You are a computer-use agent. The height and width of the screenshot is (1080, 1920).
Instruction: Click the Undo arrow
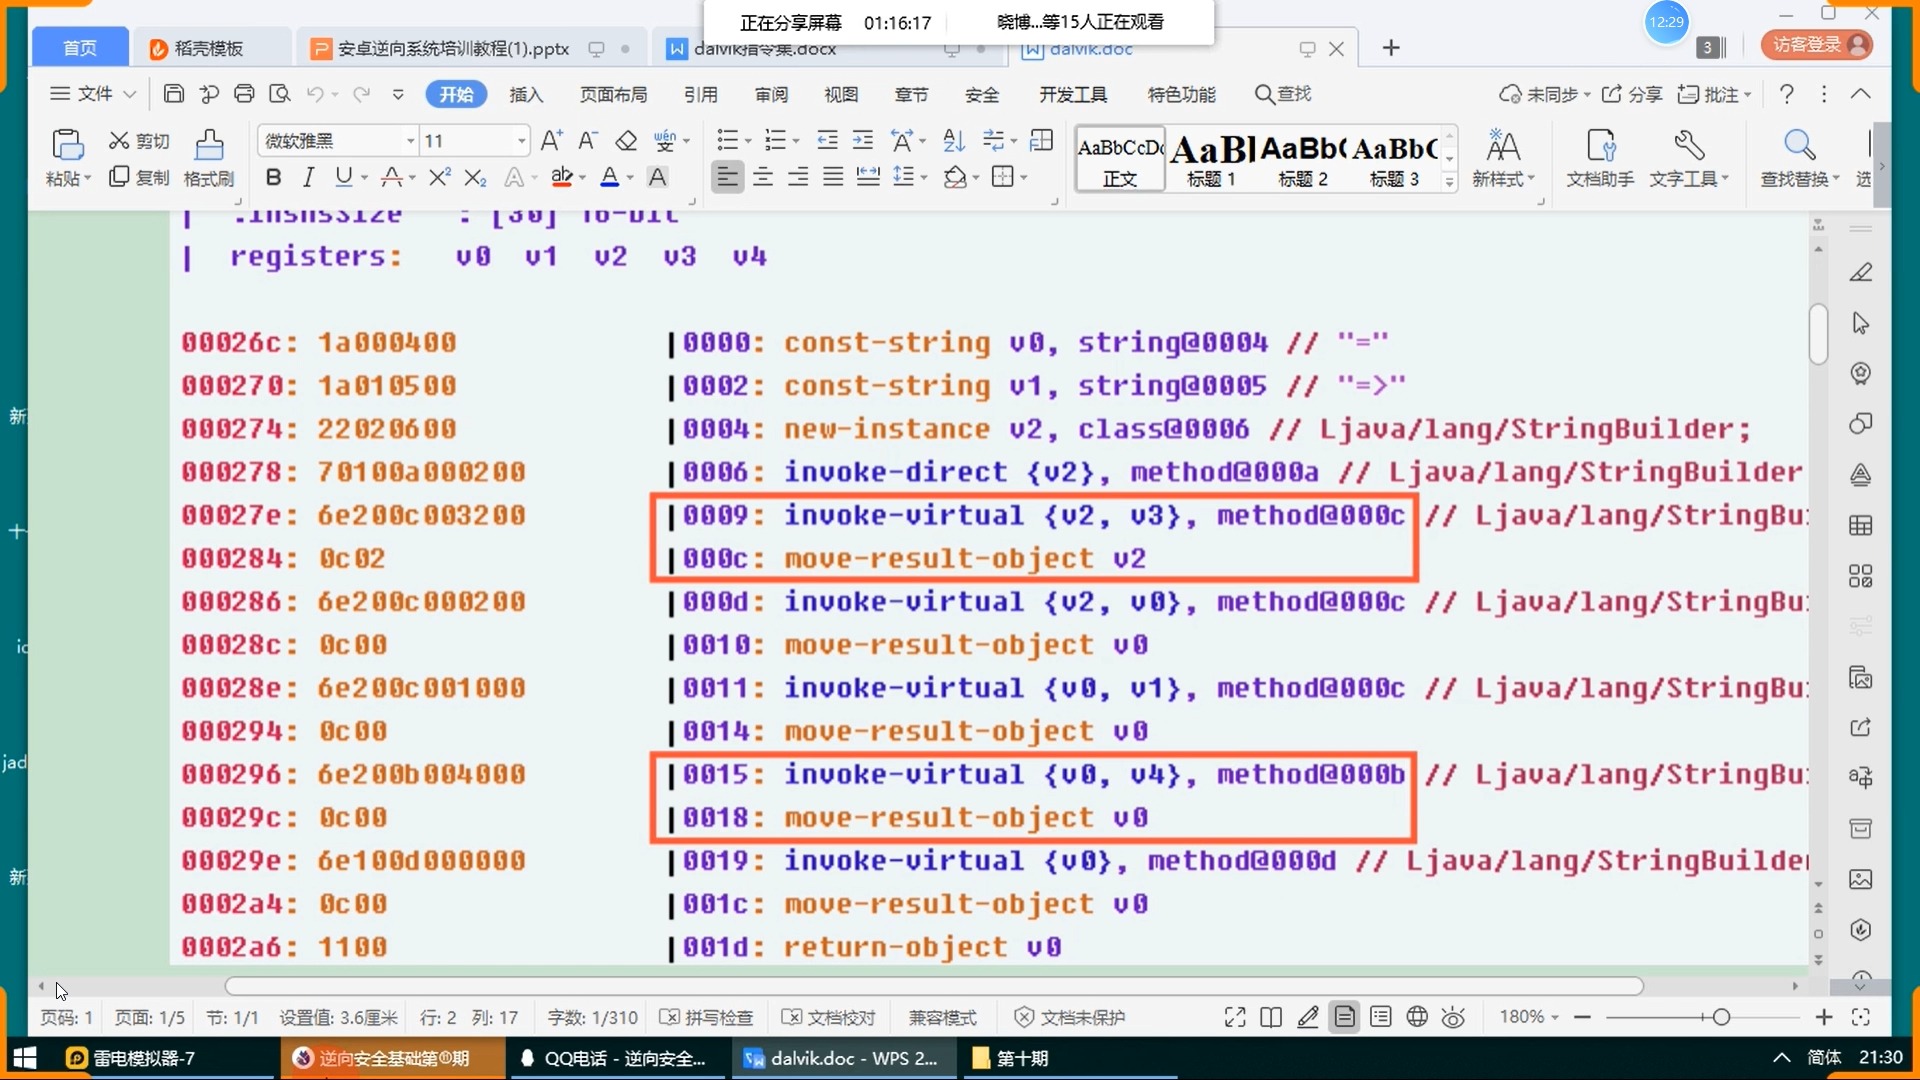tap(315, 94)
